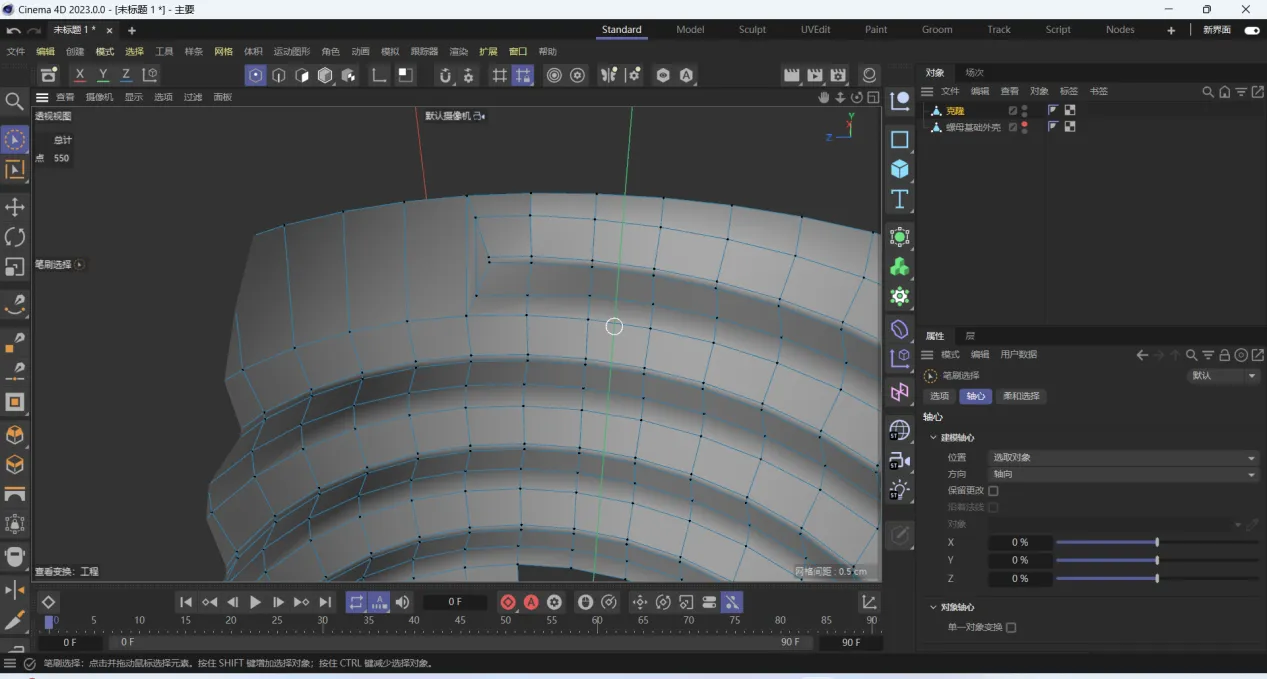
Task: Toggle the 保留更改 checkbox
Action: (993, 491)
